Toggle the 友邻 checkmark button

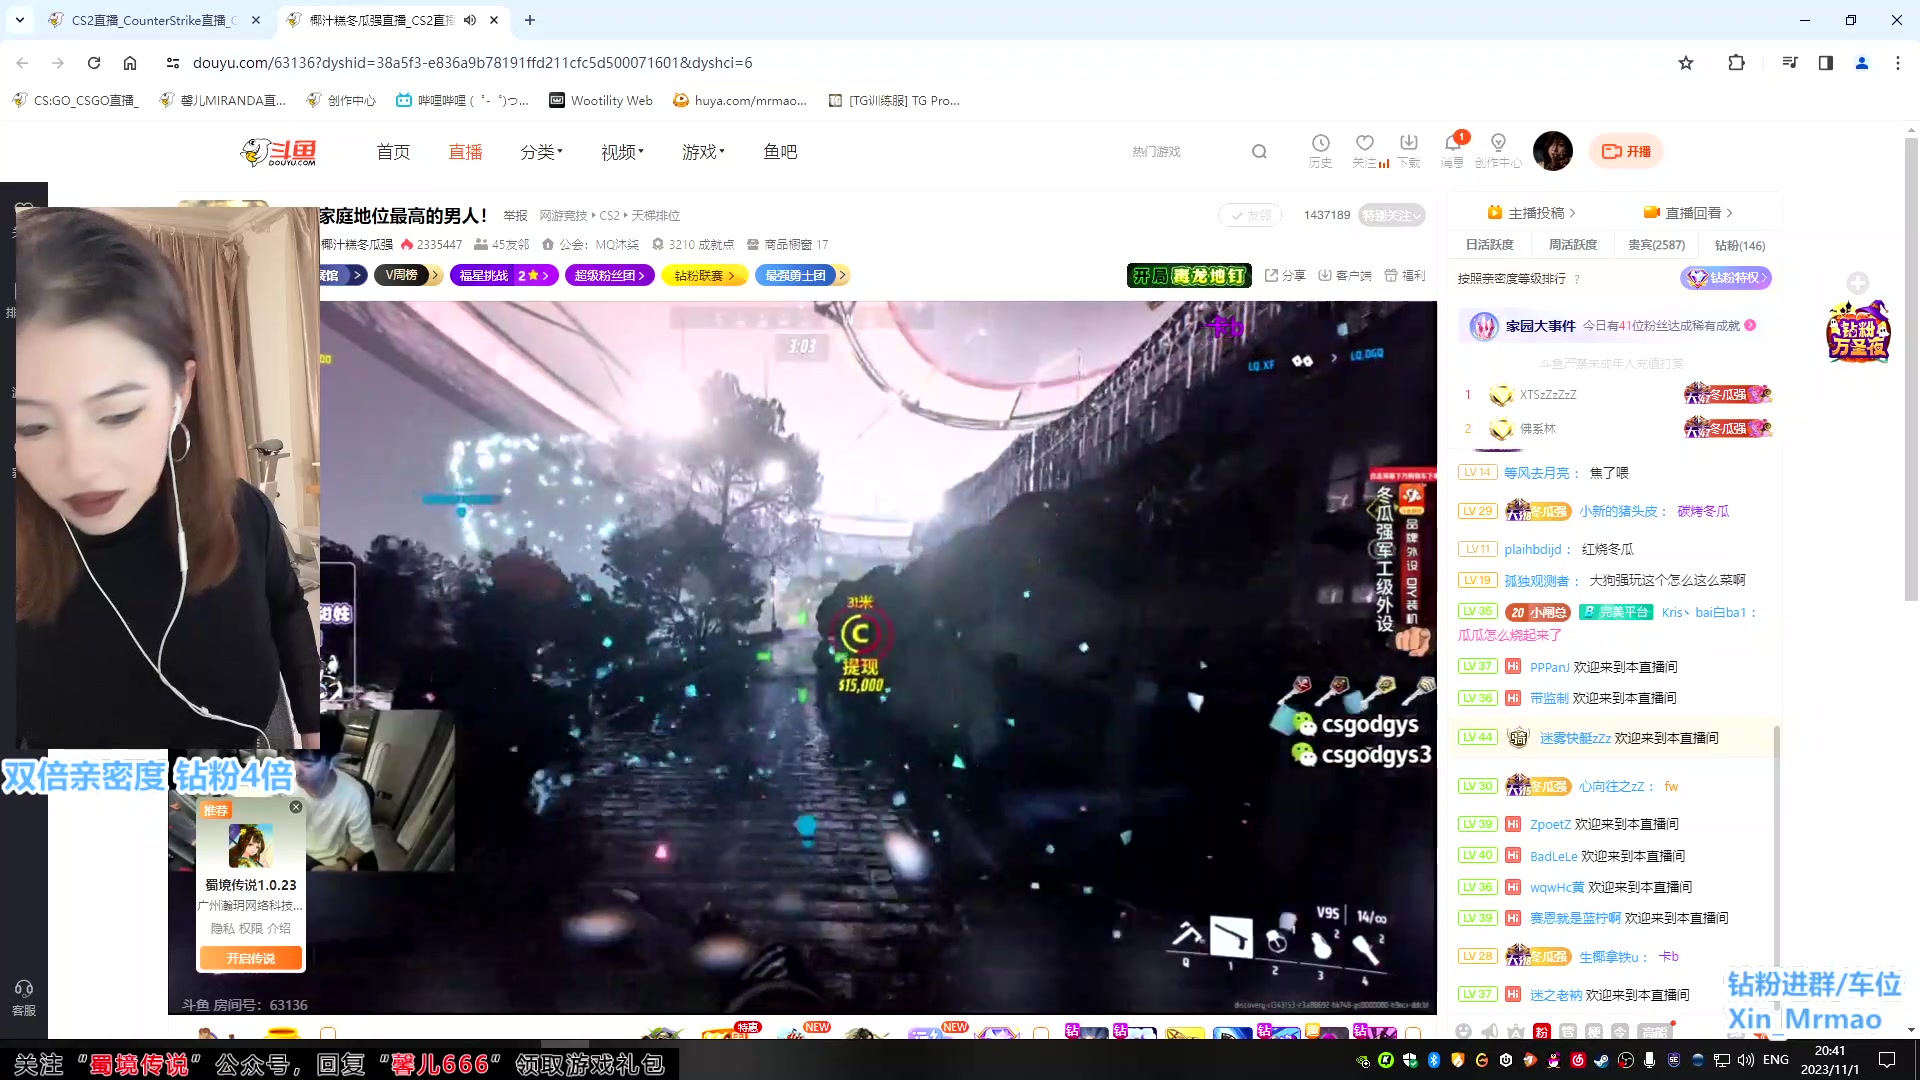coord(1250,215)
